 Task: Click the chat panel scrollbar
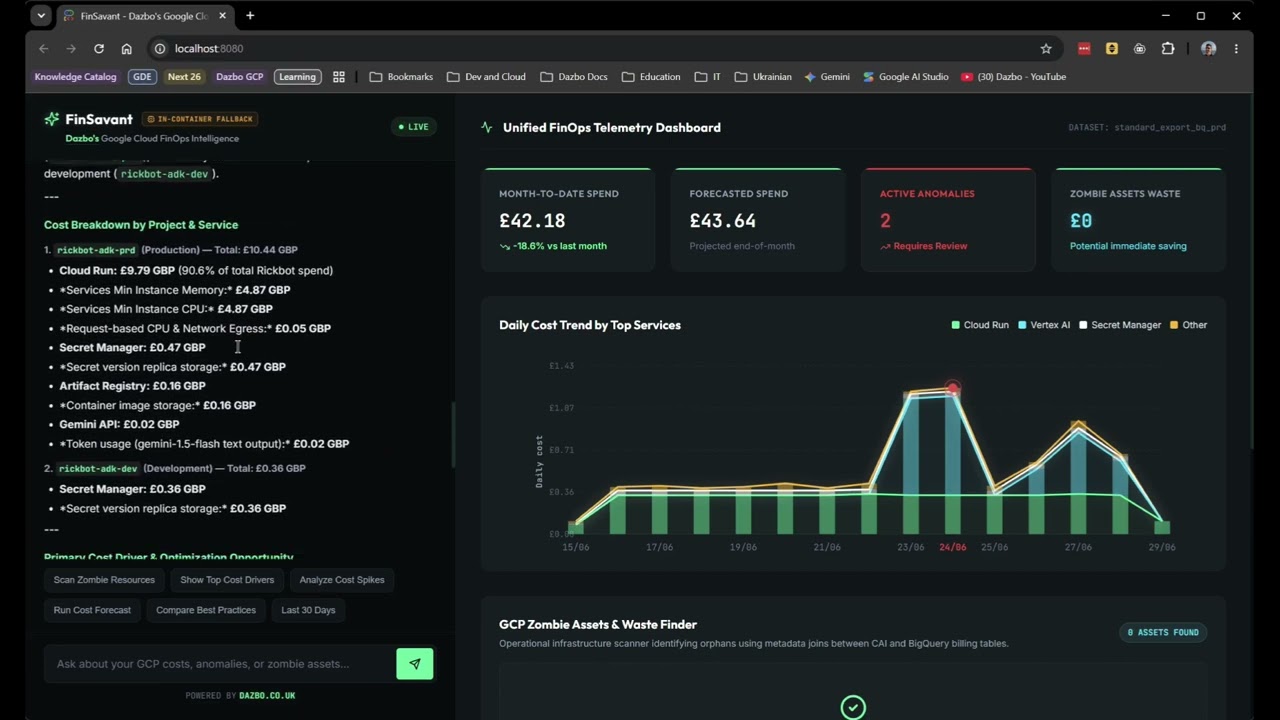(453, 434)
